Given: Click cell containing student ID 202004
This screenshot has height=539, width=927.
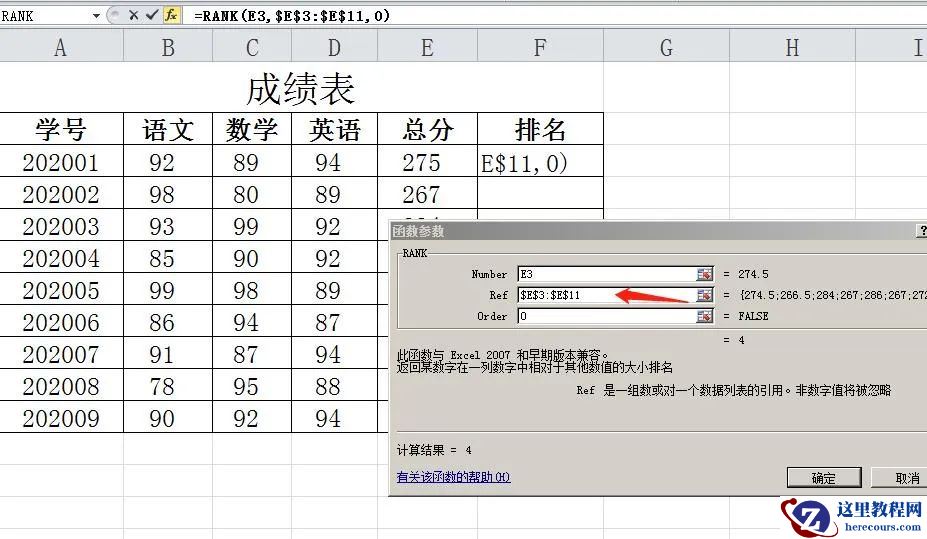Looking at the screenshot, I should point(61,257).
